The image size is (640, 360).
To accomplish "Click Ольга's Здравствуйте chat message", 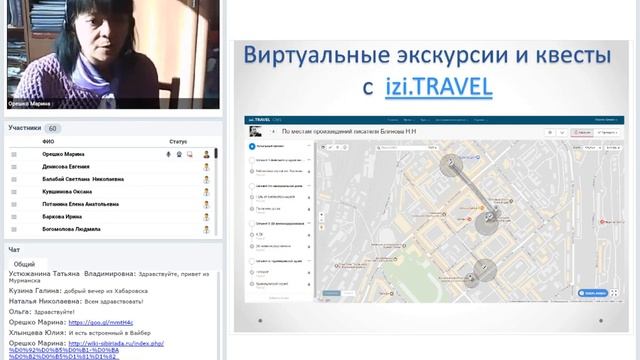I will point(42,312).
